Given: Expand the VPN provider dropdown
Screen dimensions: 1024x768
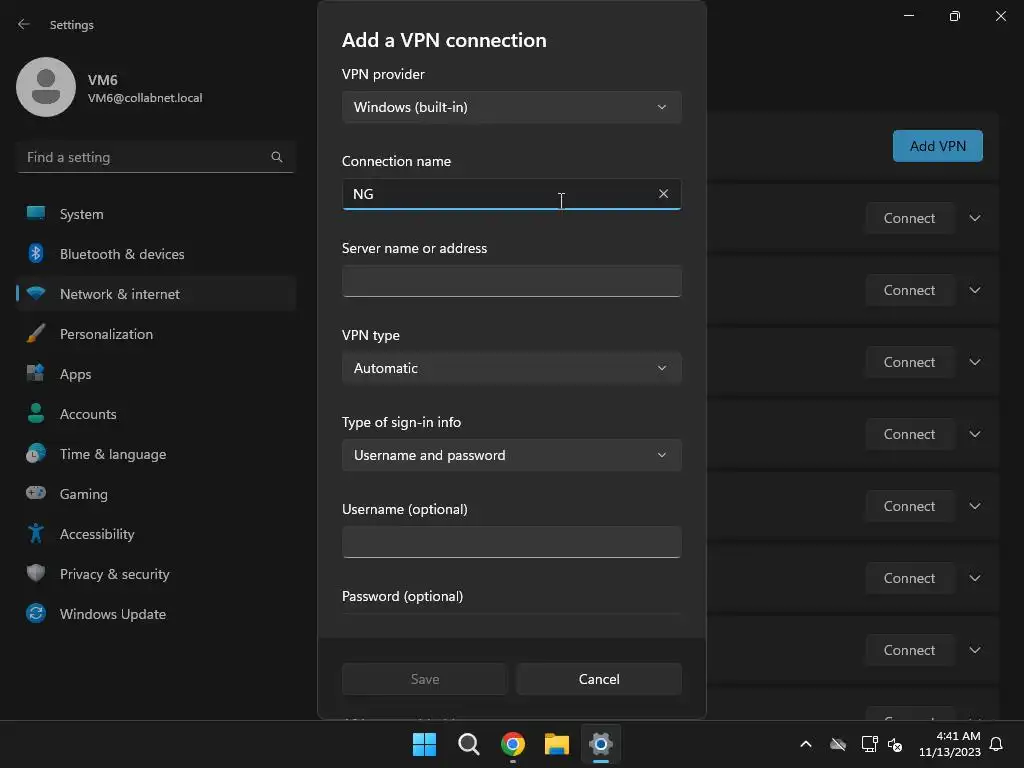Looking at the screenshot, I should click(511, 107).
